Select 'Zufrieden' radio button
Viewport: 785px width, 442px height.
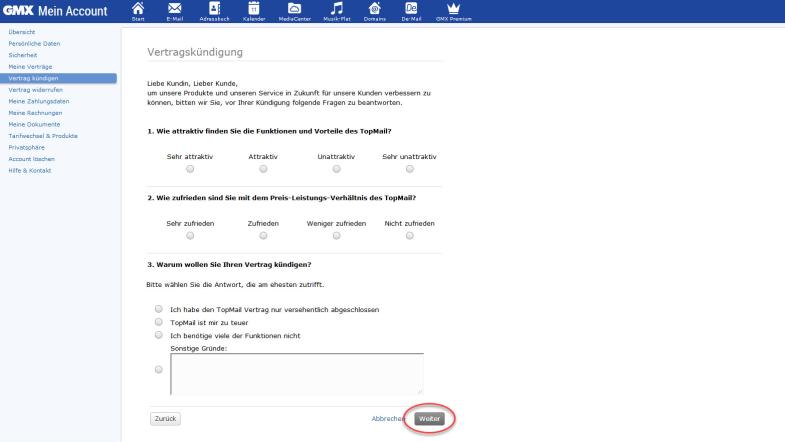pyautogui.click(x=263, y=236)
